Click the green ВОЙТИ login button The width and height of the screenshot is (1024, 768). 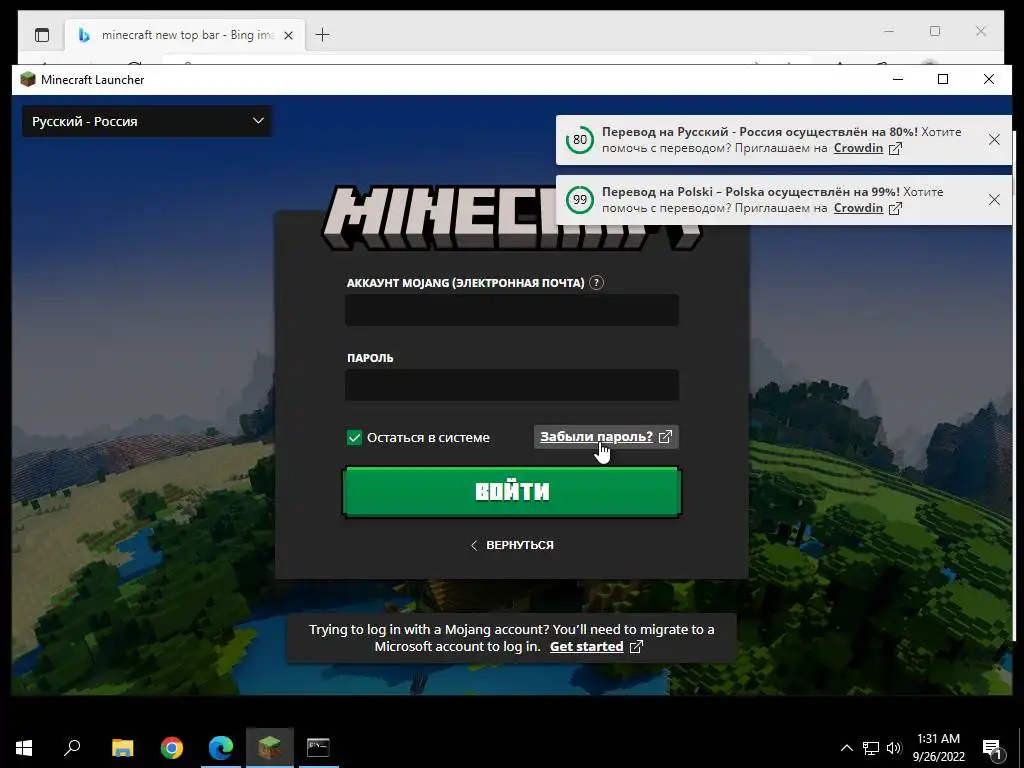tap(512, 492)
